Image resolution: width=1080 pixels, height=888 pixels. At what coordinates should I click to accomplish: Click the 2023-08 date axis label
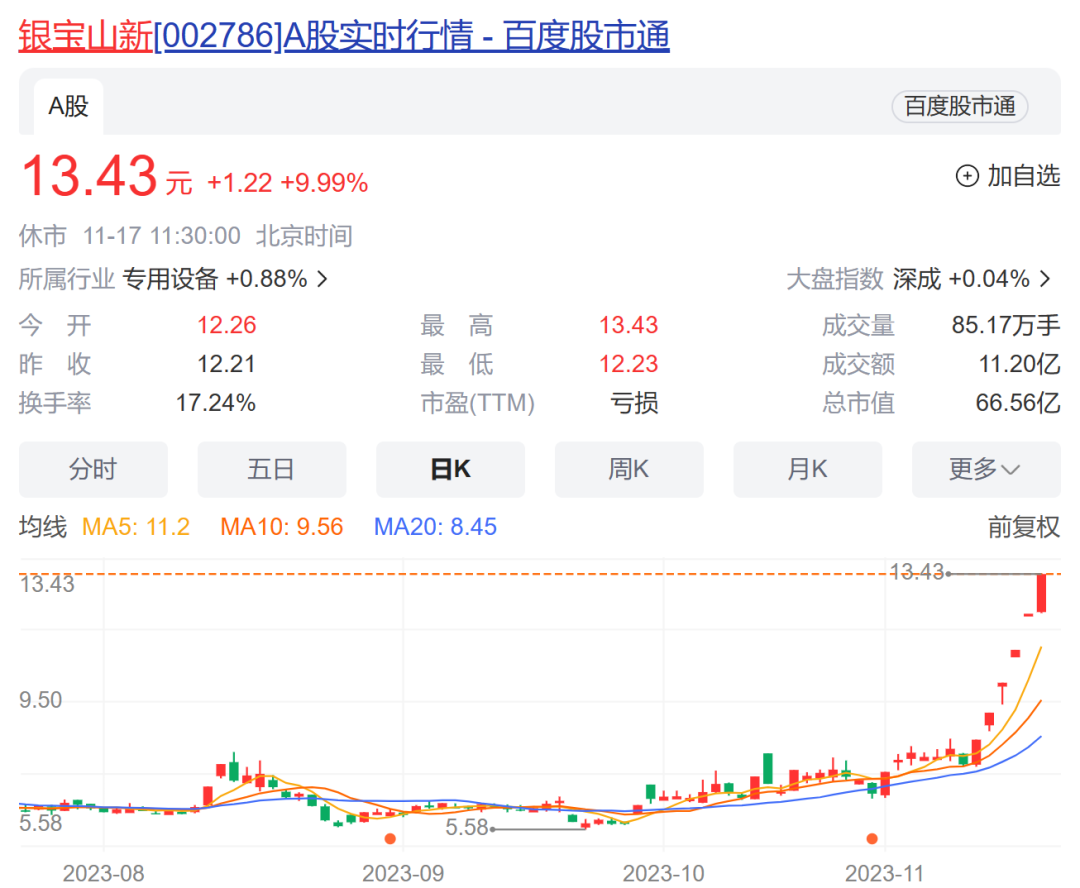pos(103,874)
